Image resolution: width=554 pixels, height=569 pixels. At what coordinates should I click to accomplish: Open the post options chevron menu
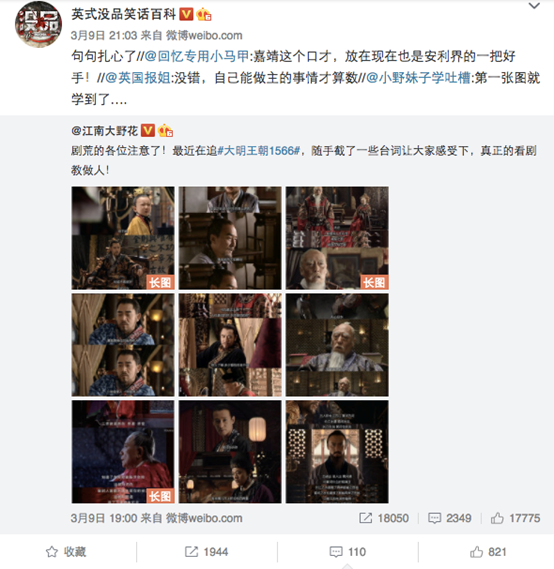(x=534, y=6)
